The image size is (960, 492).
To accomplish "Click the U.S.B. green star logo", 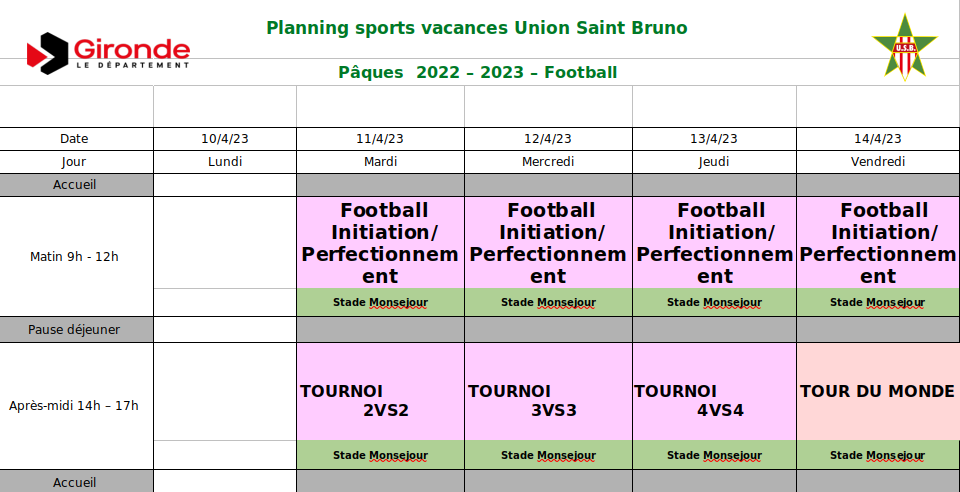I will pyautogui.click(x=904, y=47).
